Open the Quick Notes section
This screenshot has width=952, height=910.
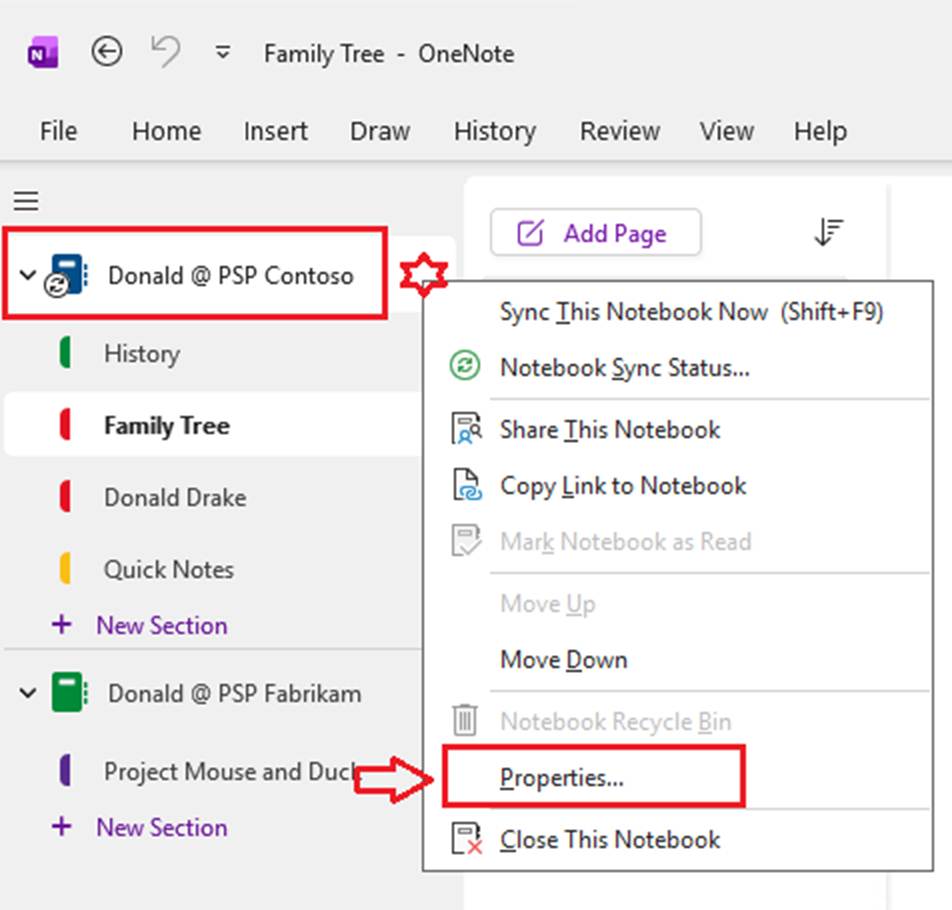pos(168,569)
